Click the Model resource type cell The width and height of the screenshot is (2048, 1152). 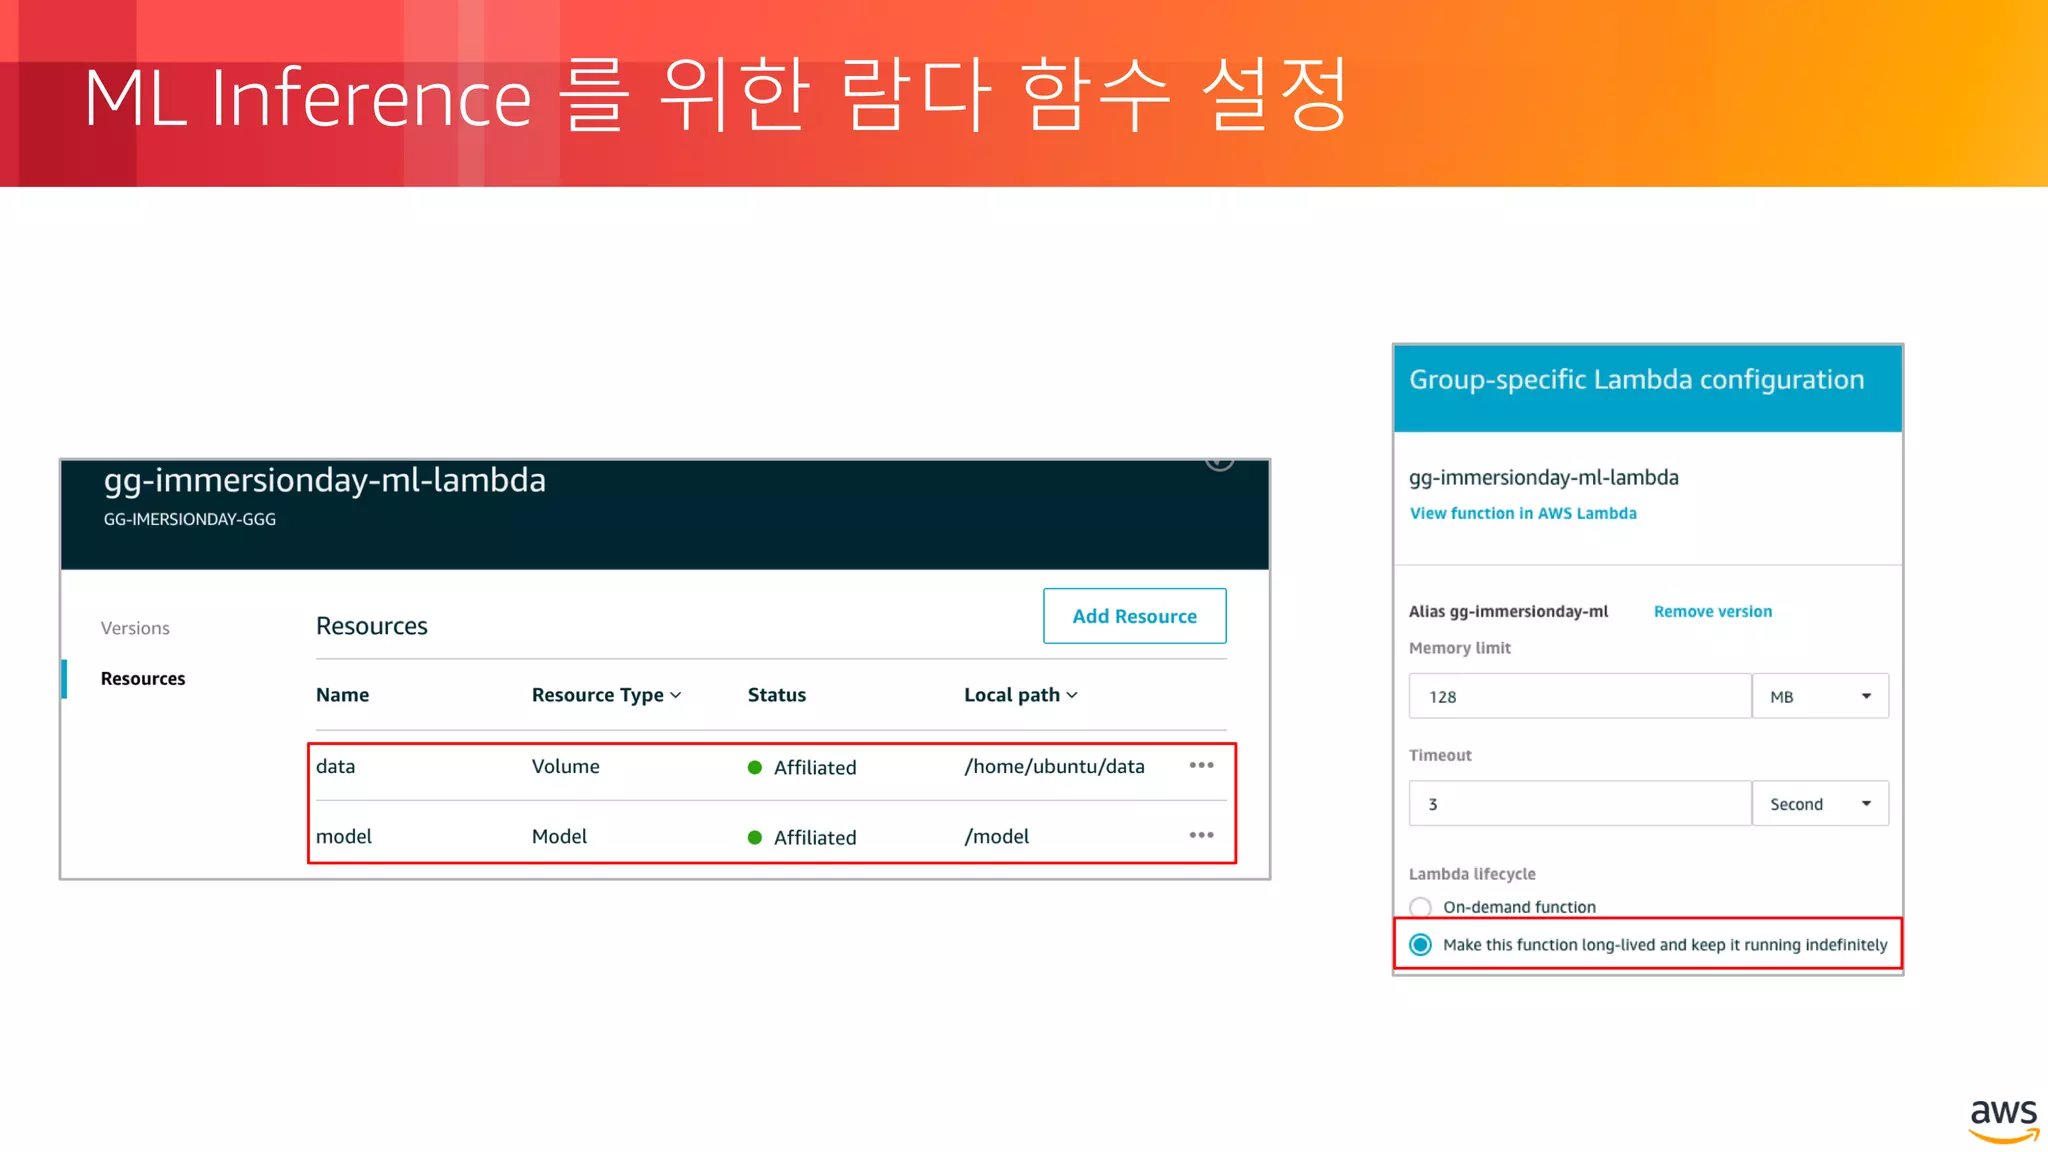(x=559, y=836)
